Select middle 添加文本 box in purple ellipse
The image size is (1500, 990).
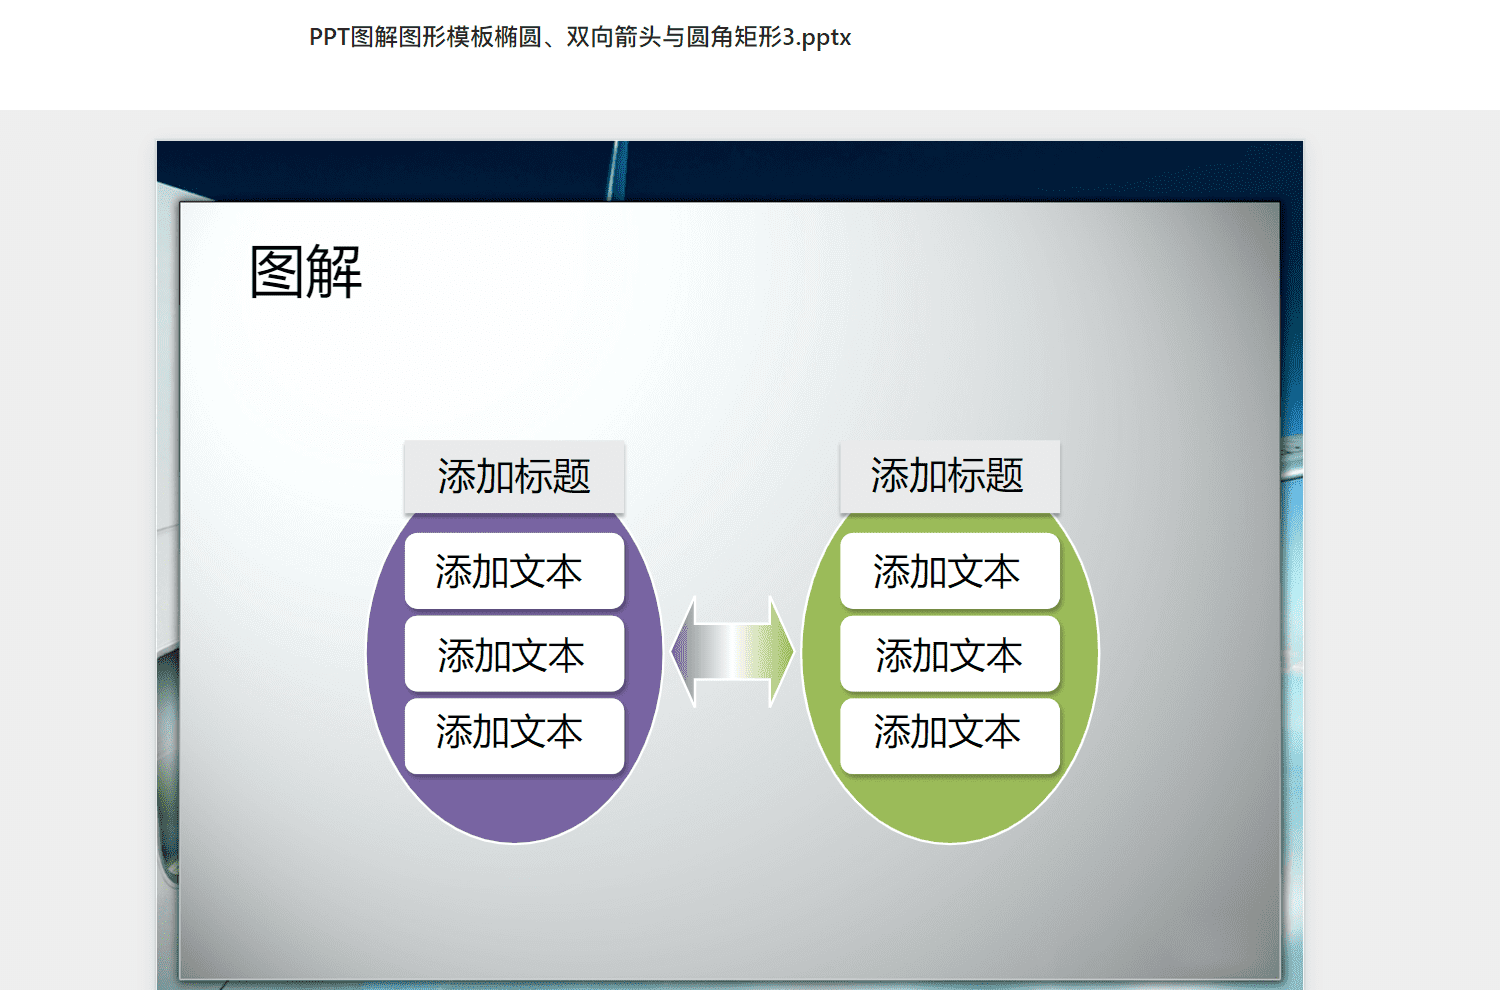coord(514,654)
